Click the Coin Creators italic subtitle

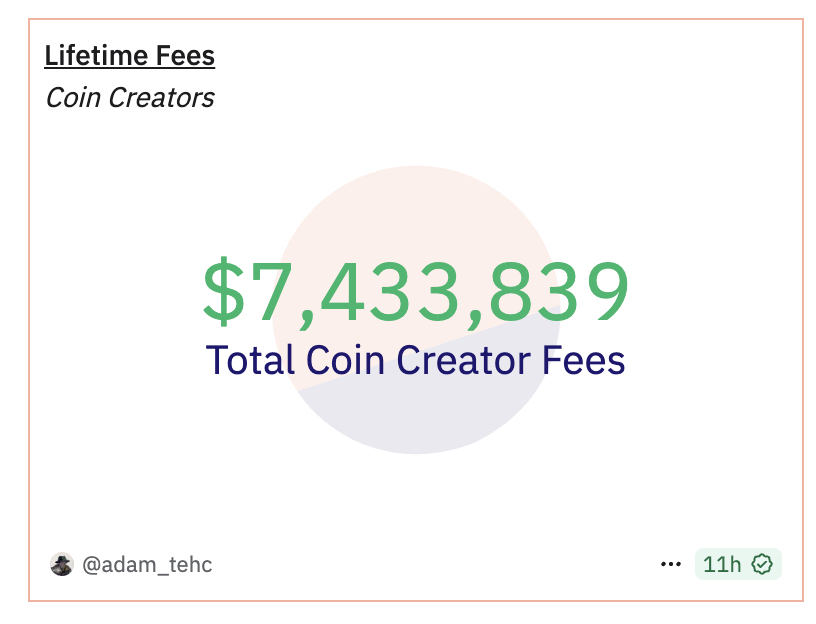[x=130, y=97]
